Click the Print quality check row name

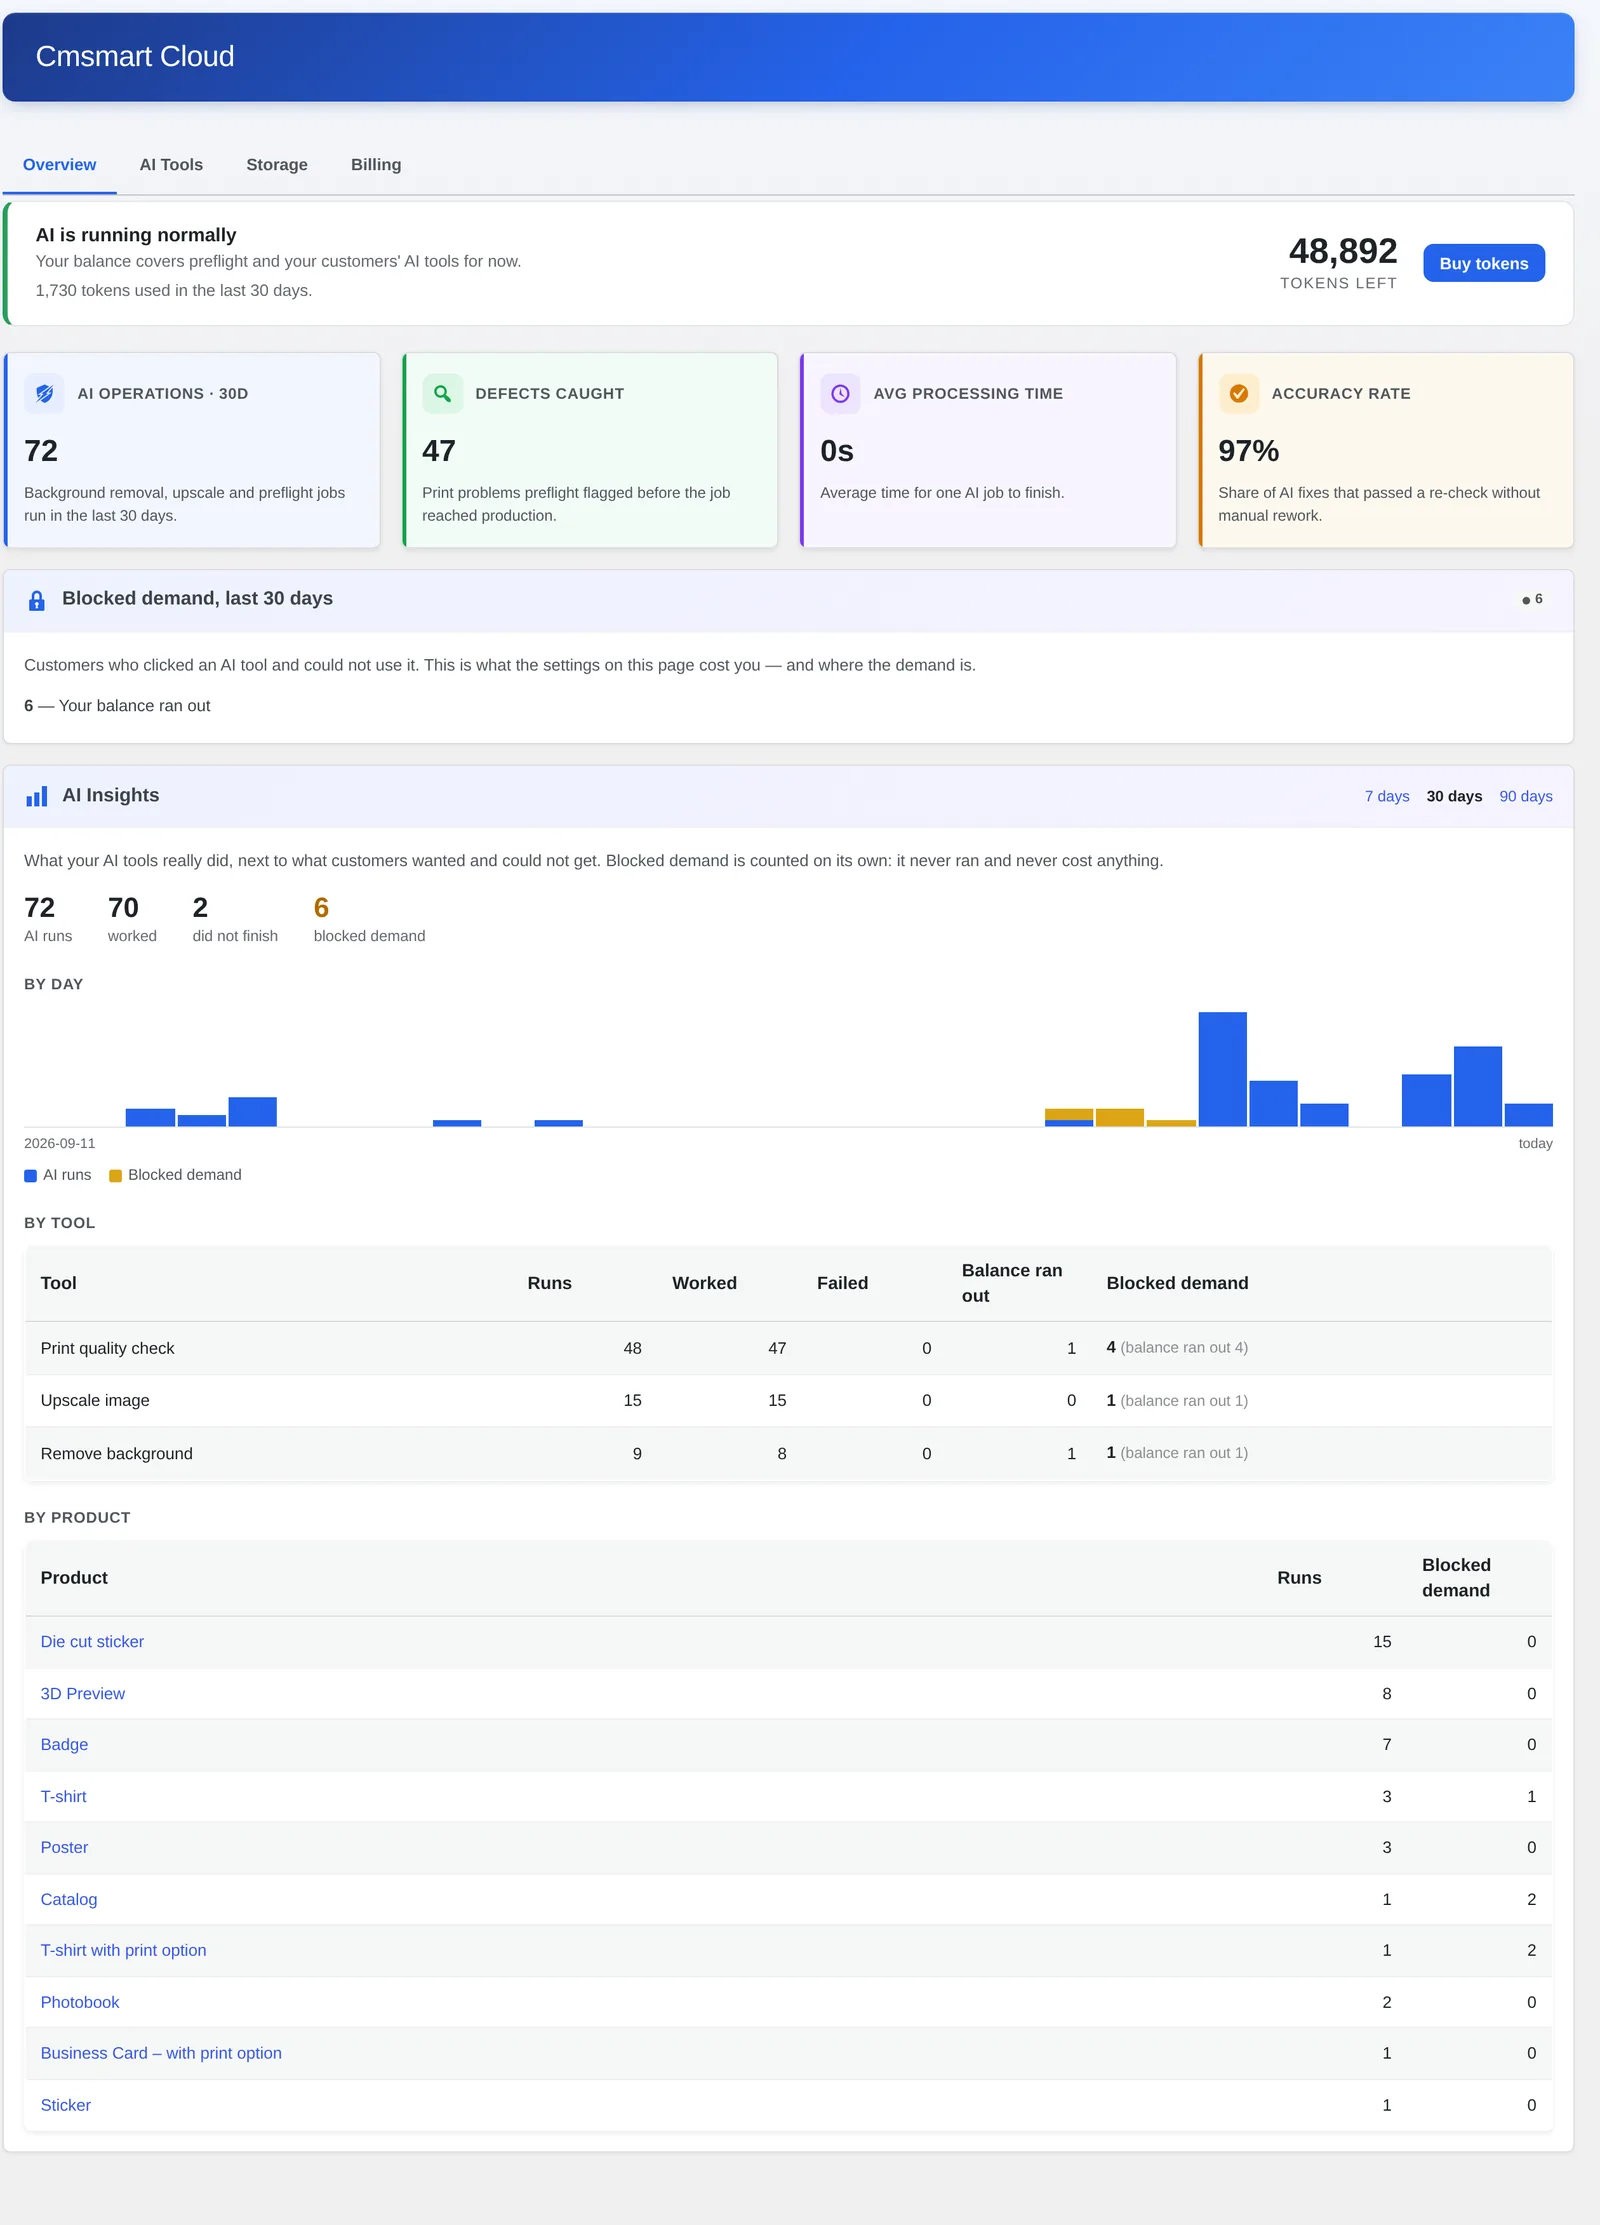coord(107,1349)
